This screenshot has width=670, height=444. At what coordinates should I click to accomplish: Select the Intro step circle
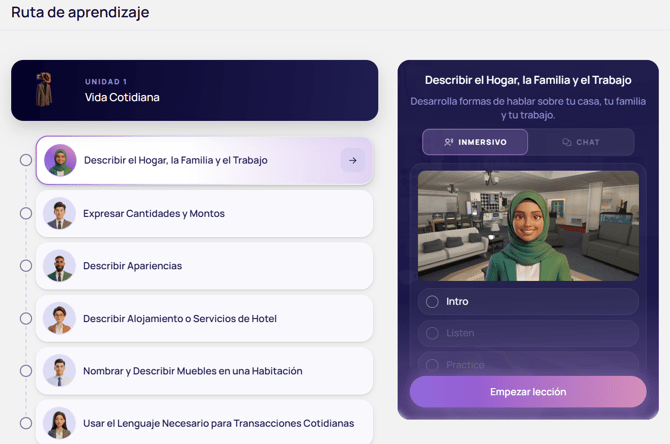[x=432, y=302]
